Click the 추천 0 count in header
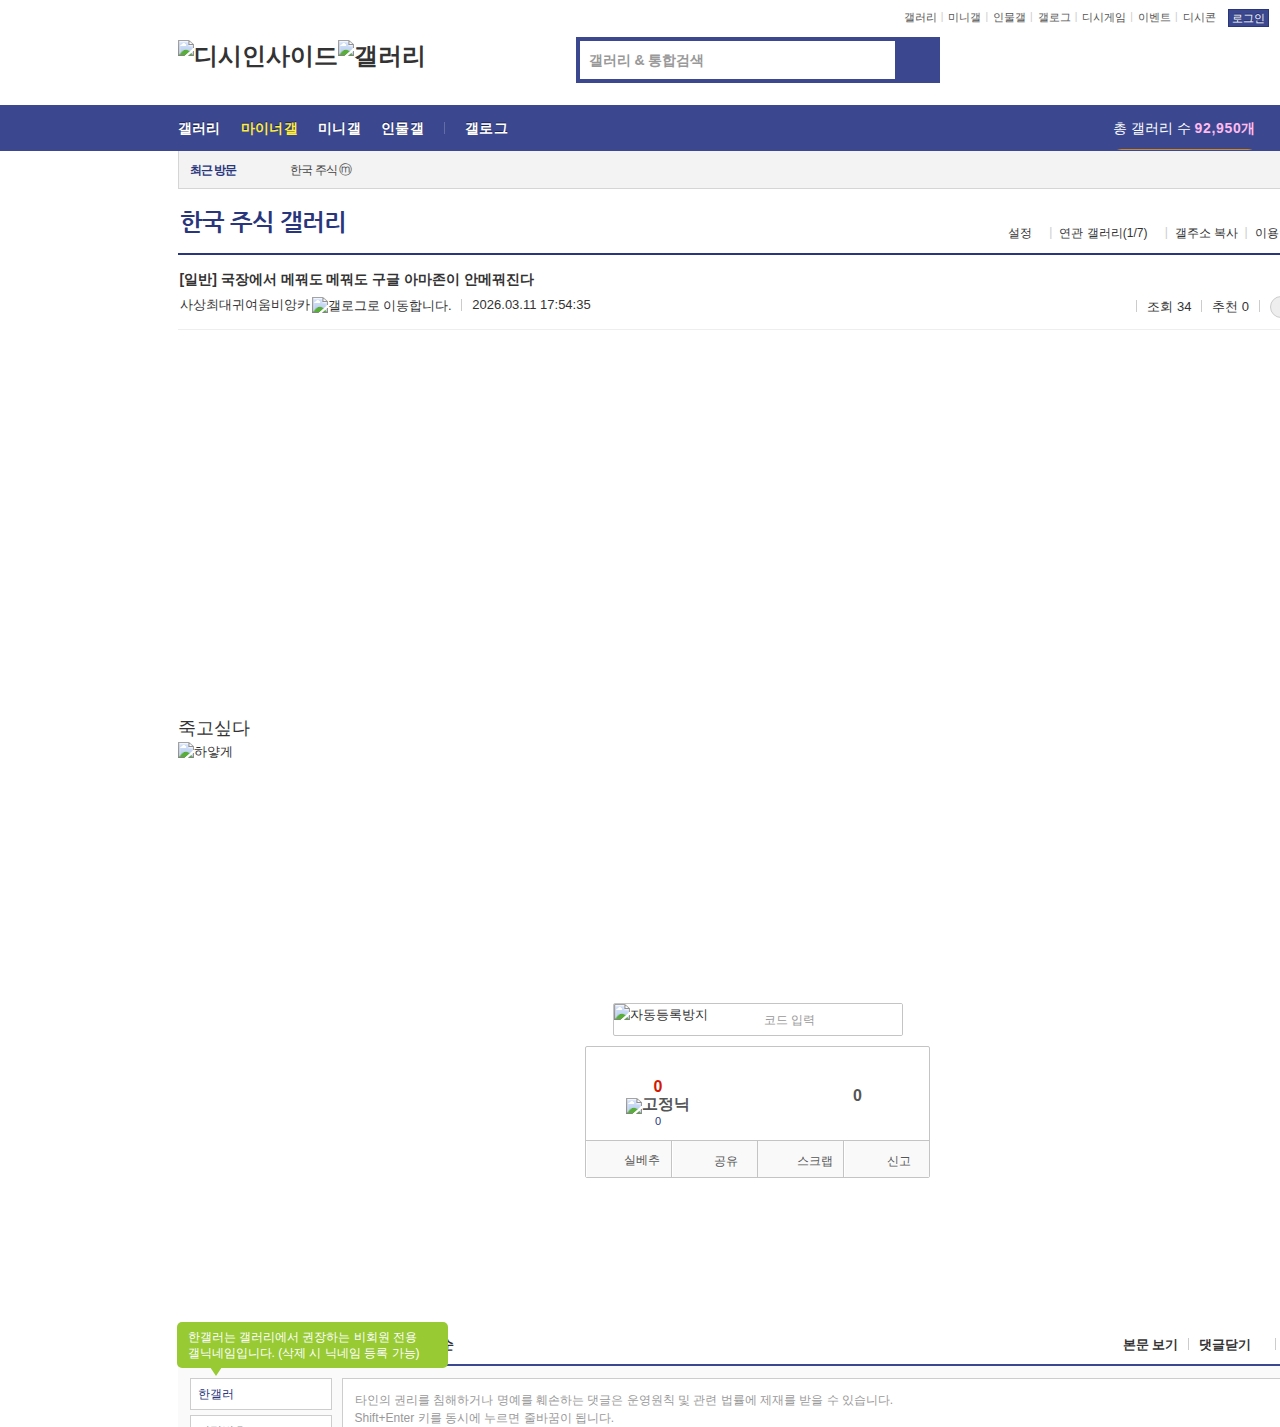This screenshot has height=1427, width=1280. pyautogui.click(x=1230, y=307)
